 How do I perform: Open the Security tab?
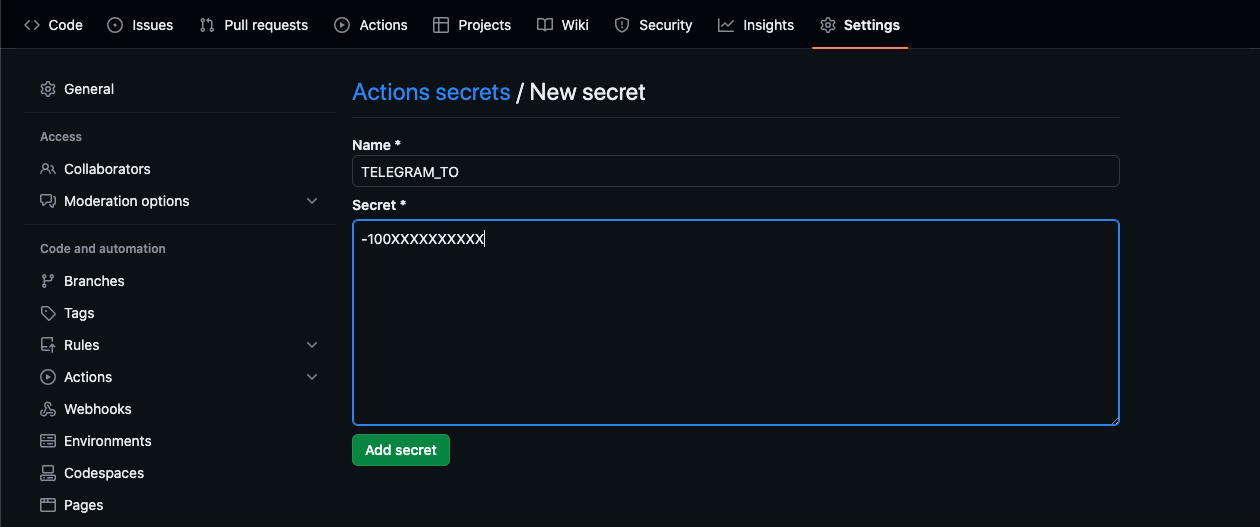653,25
